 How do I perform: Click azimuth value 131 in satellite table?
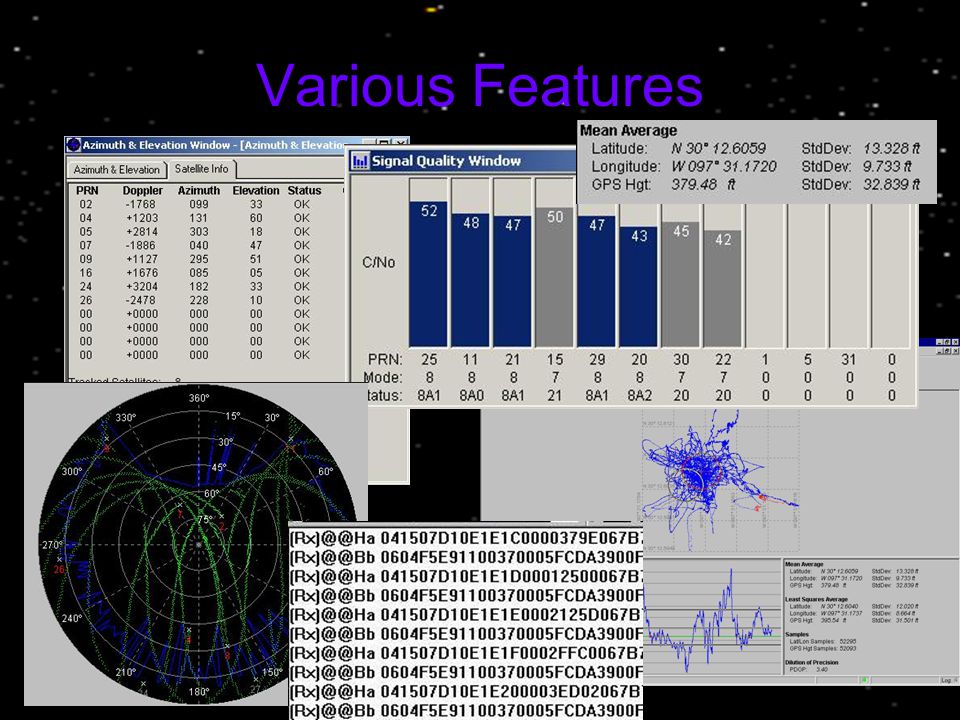point(199,218)
